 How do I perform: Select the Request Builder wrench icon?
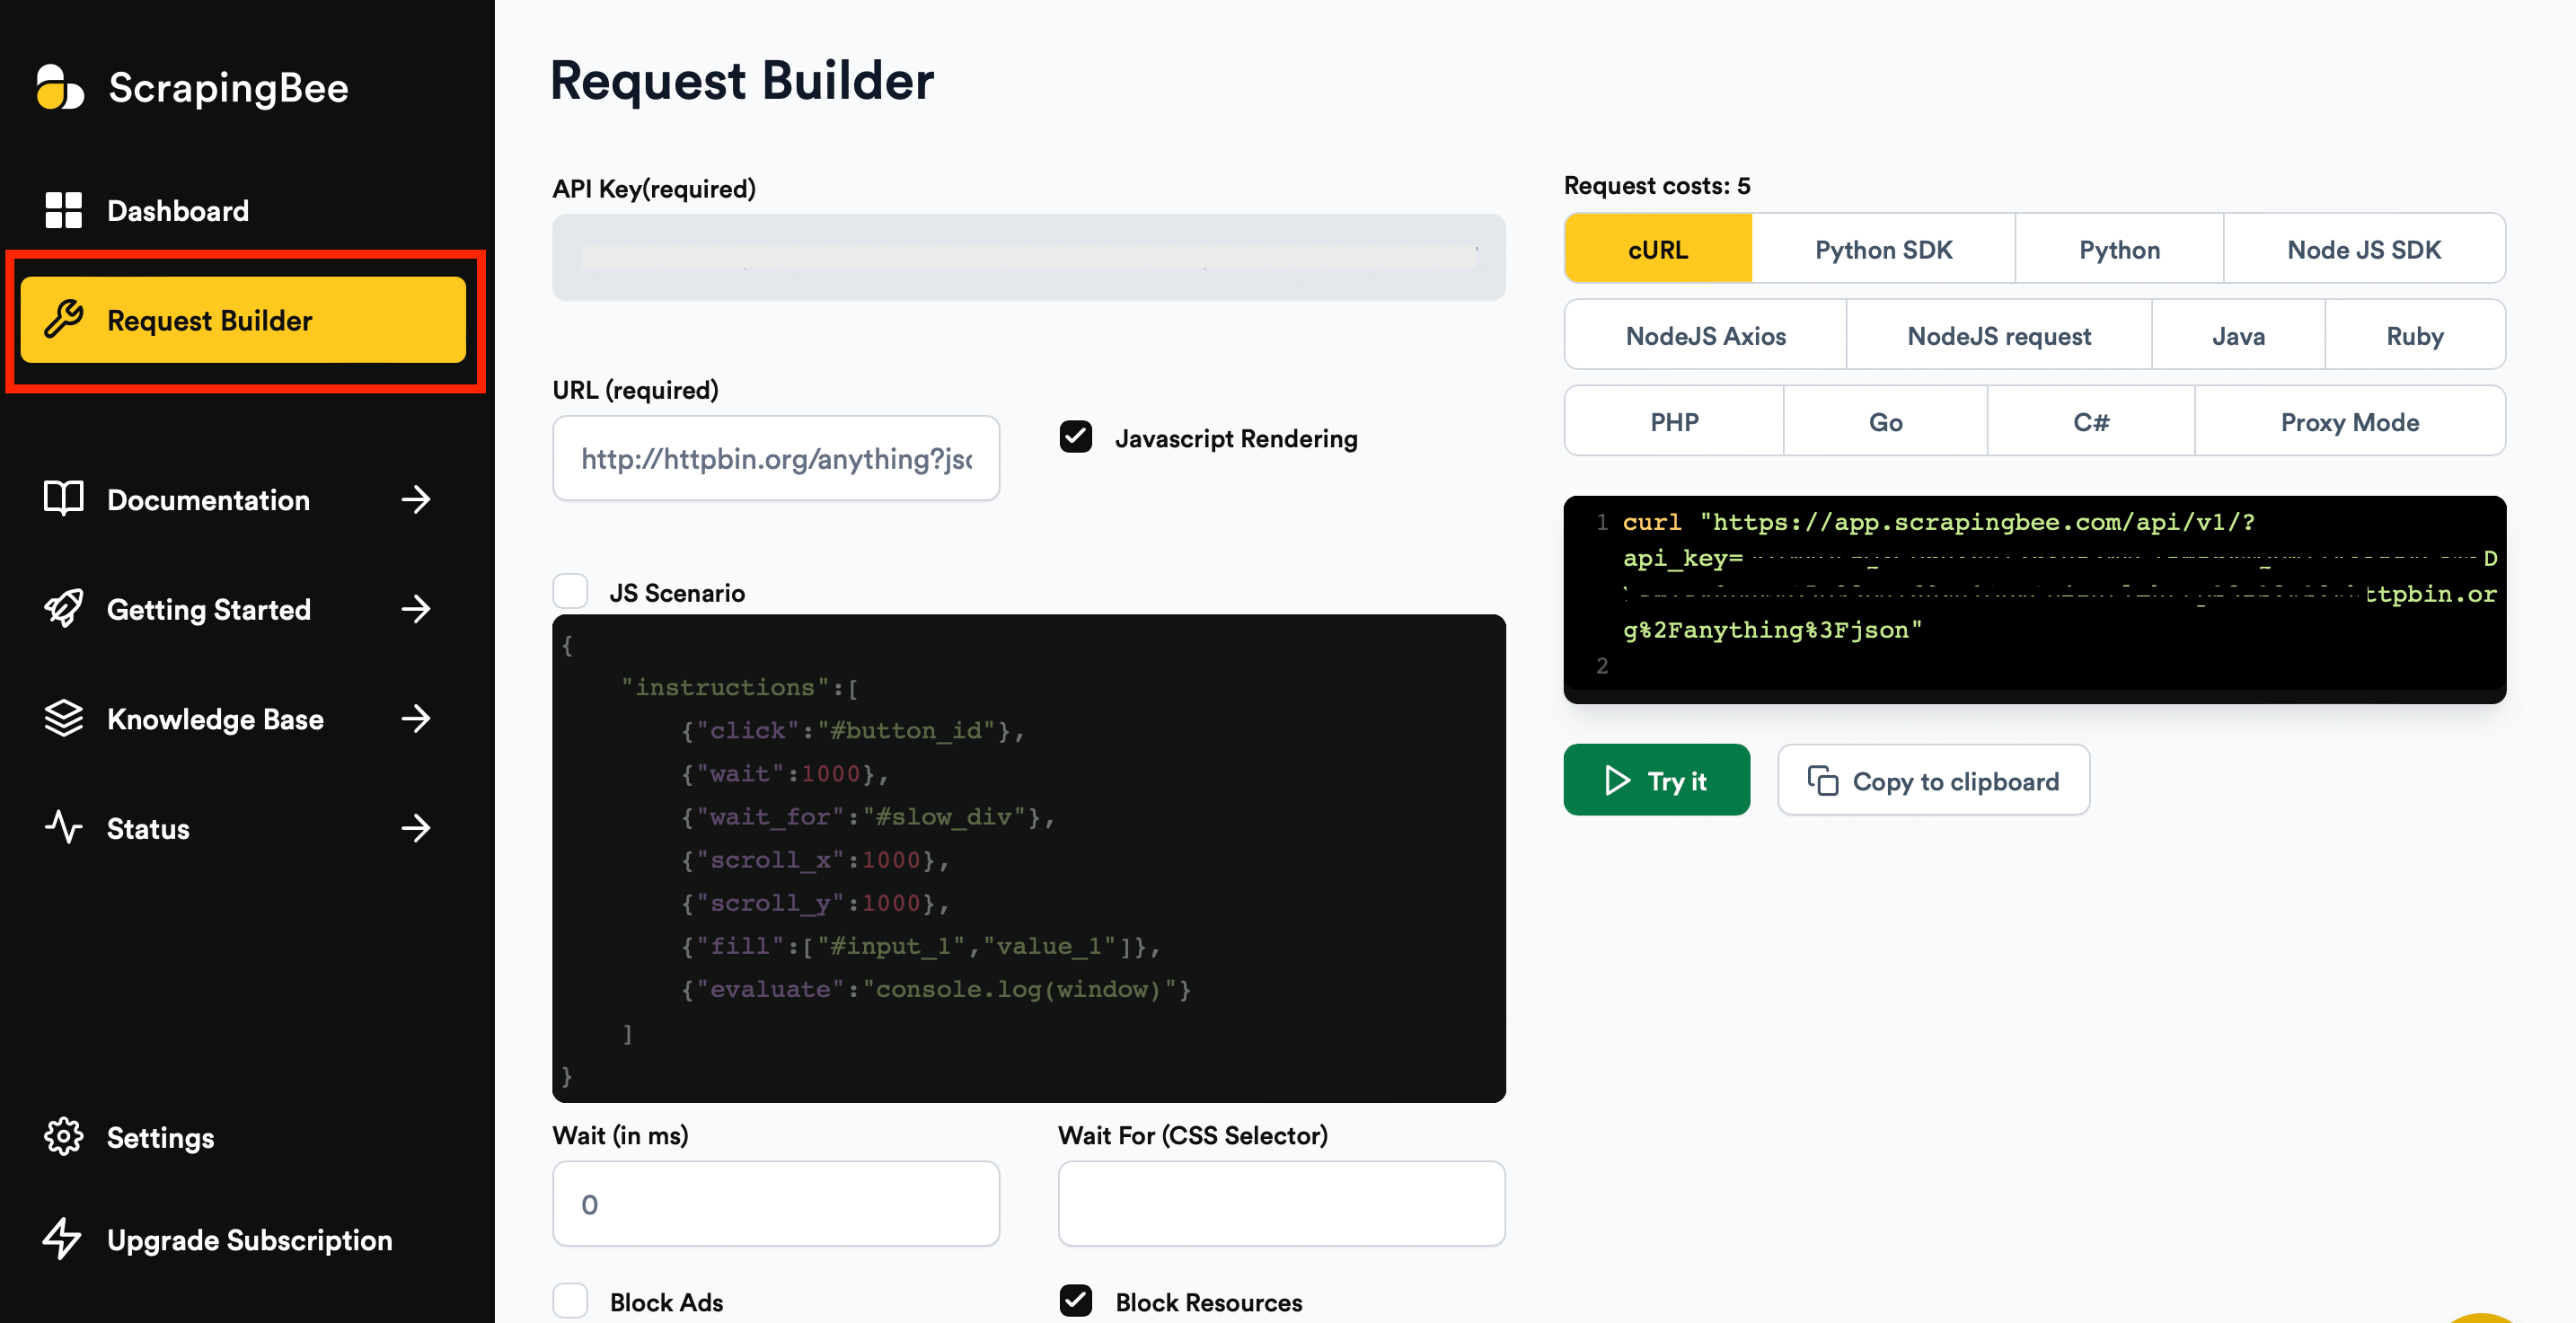64,320
